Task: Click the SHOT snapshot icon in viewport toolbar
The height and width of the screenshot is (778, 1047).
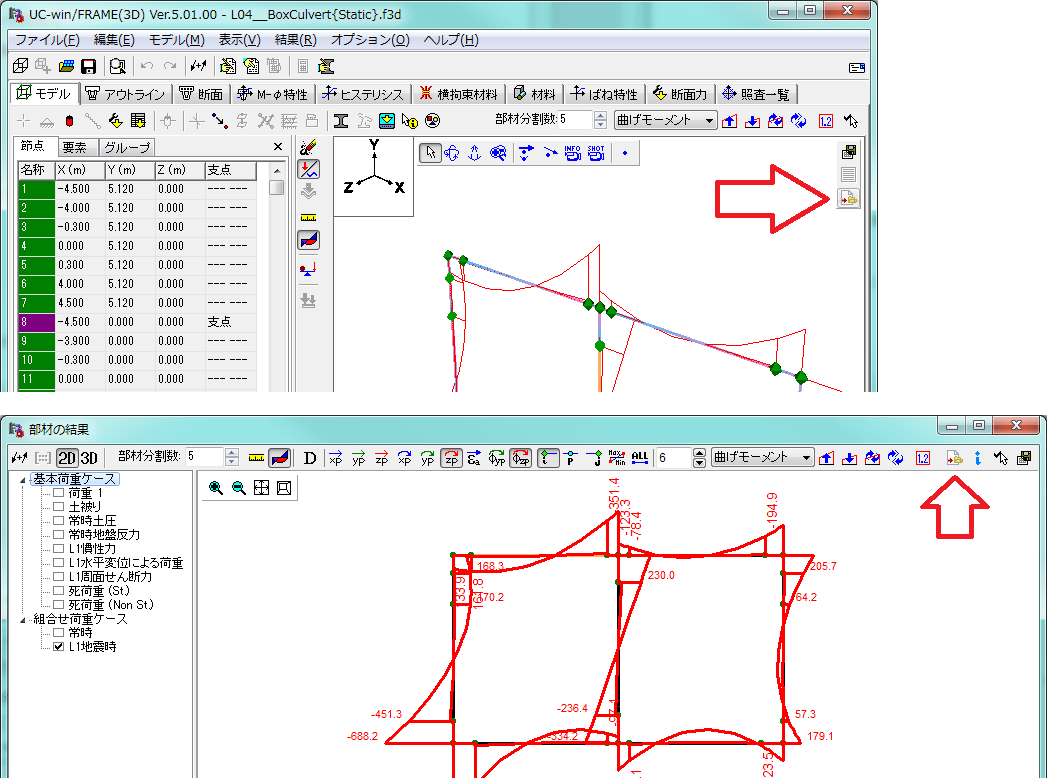Action: (596, 153)
